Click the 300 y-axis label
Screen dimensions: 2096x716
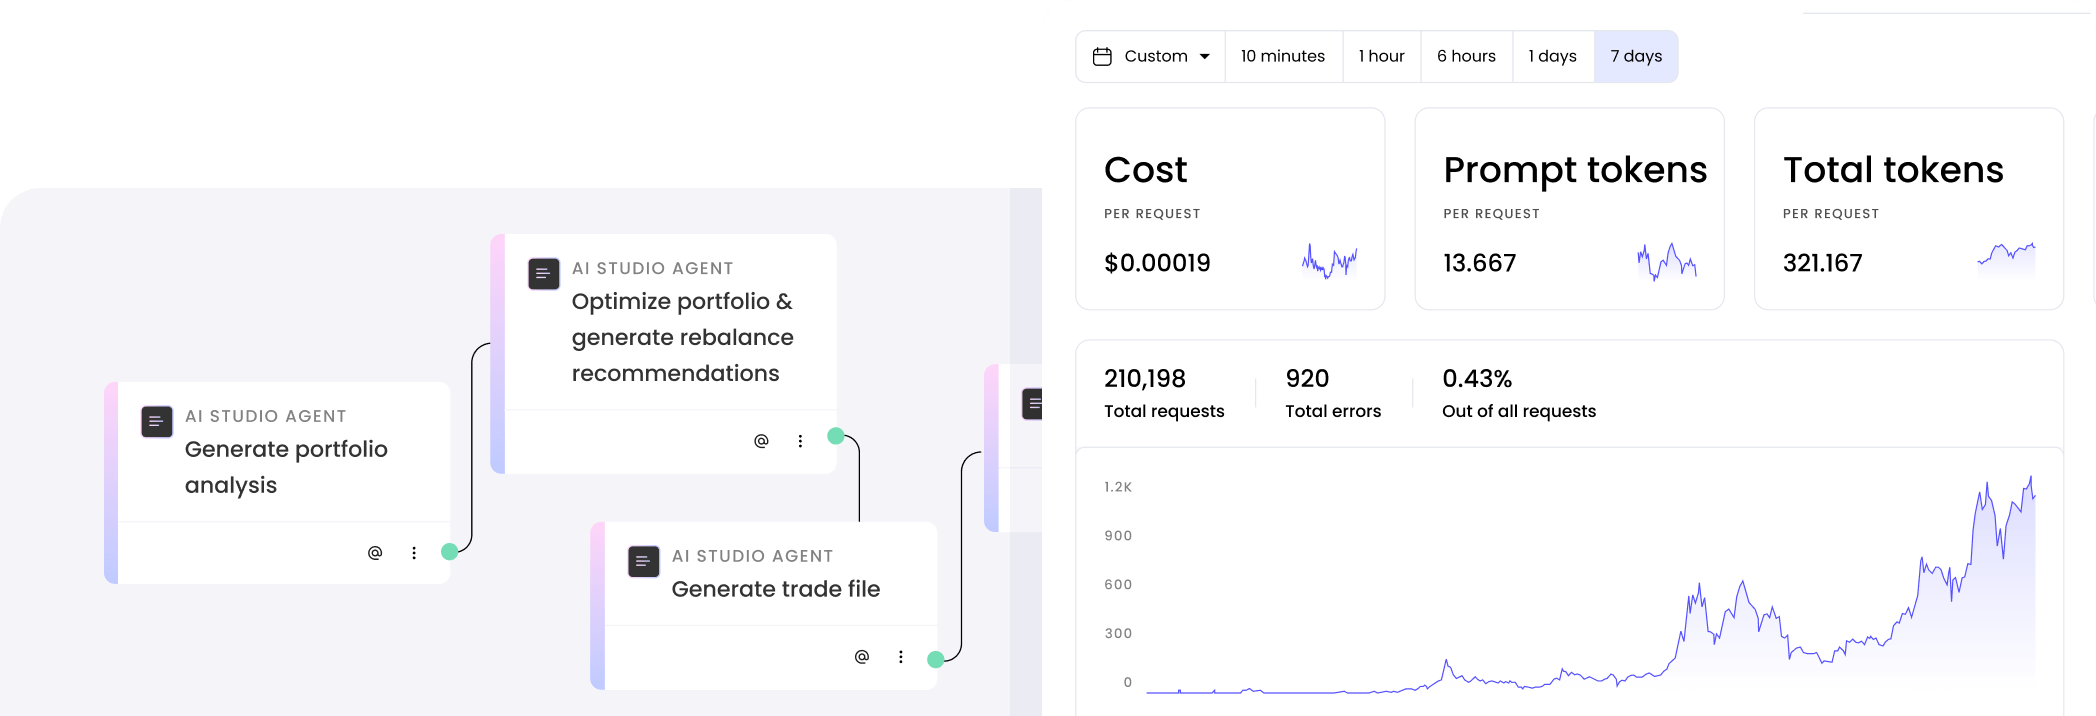(1118, 634)
